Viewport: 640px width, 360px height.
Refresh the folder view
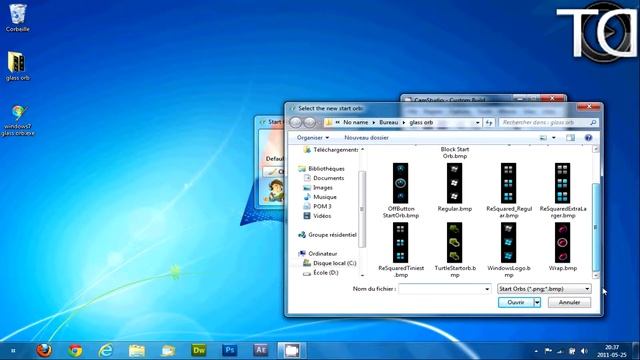click(x=489, y=122)
